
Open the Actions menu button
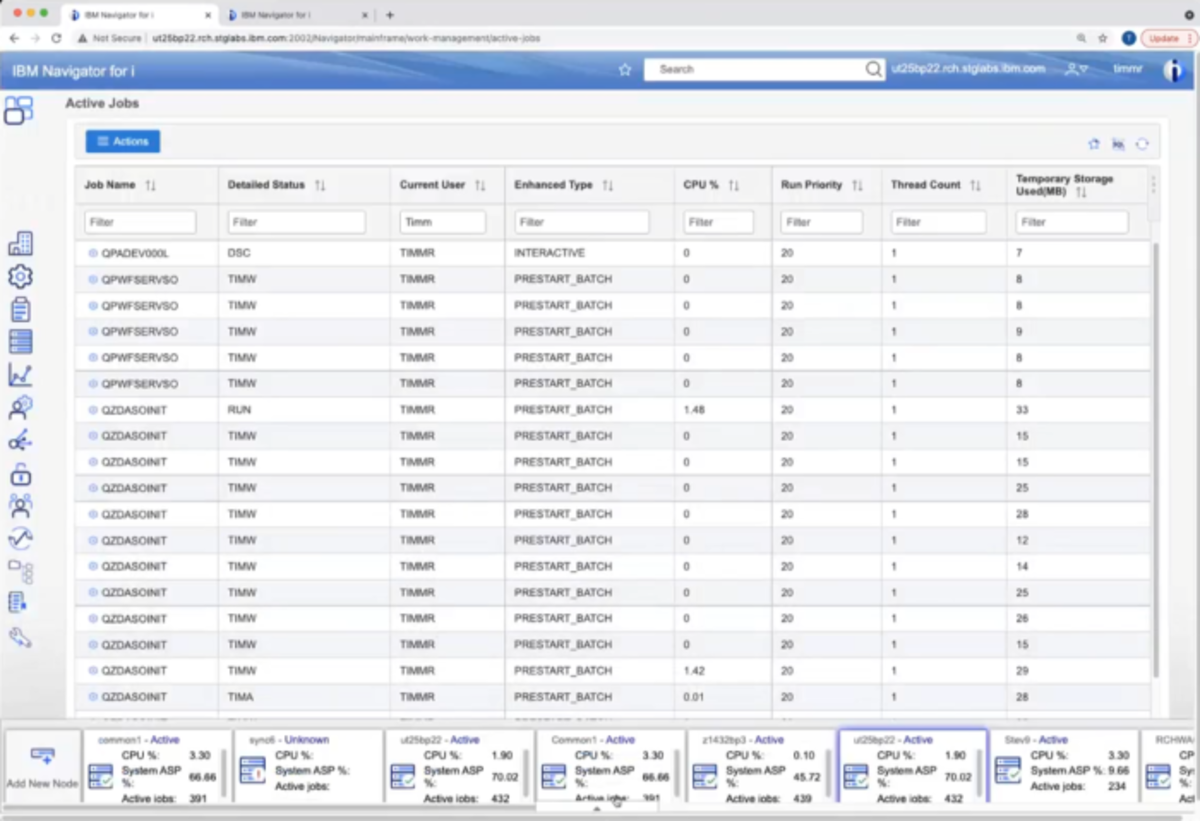(x=123, y=142)
